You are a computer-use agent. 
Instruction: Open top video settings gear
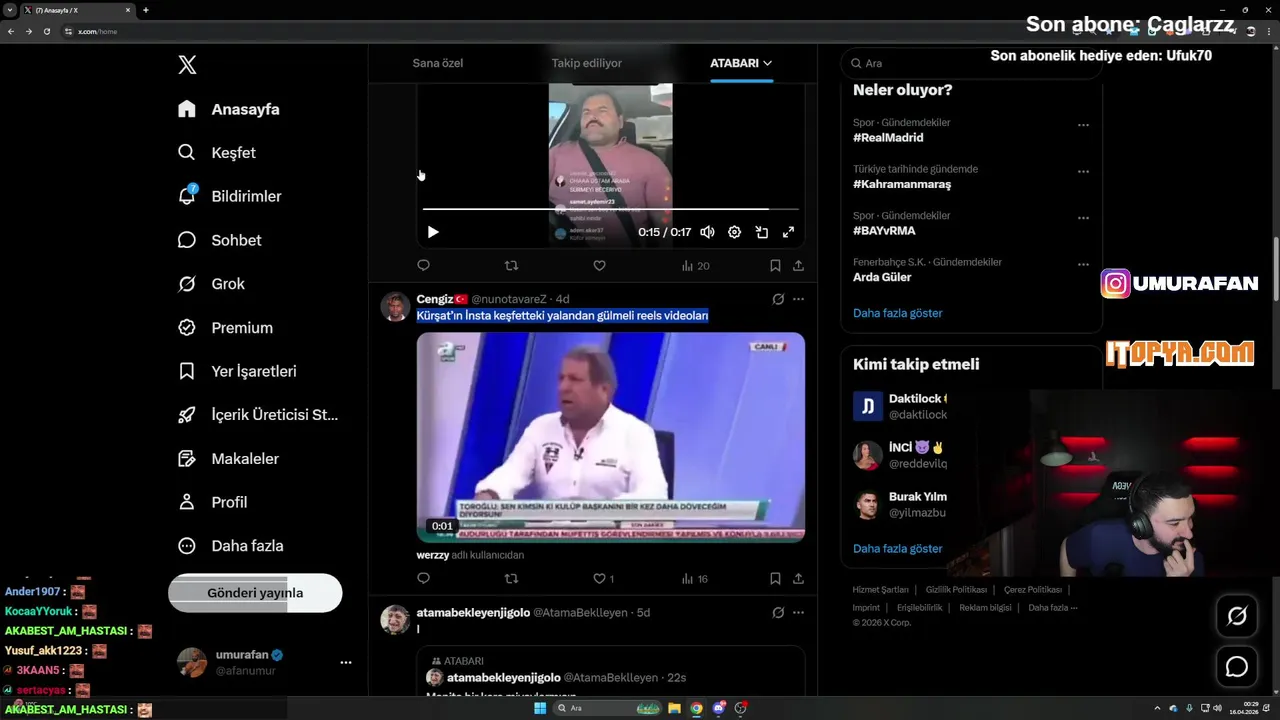click(x=734, y=232)
